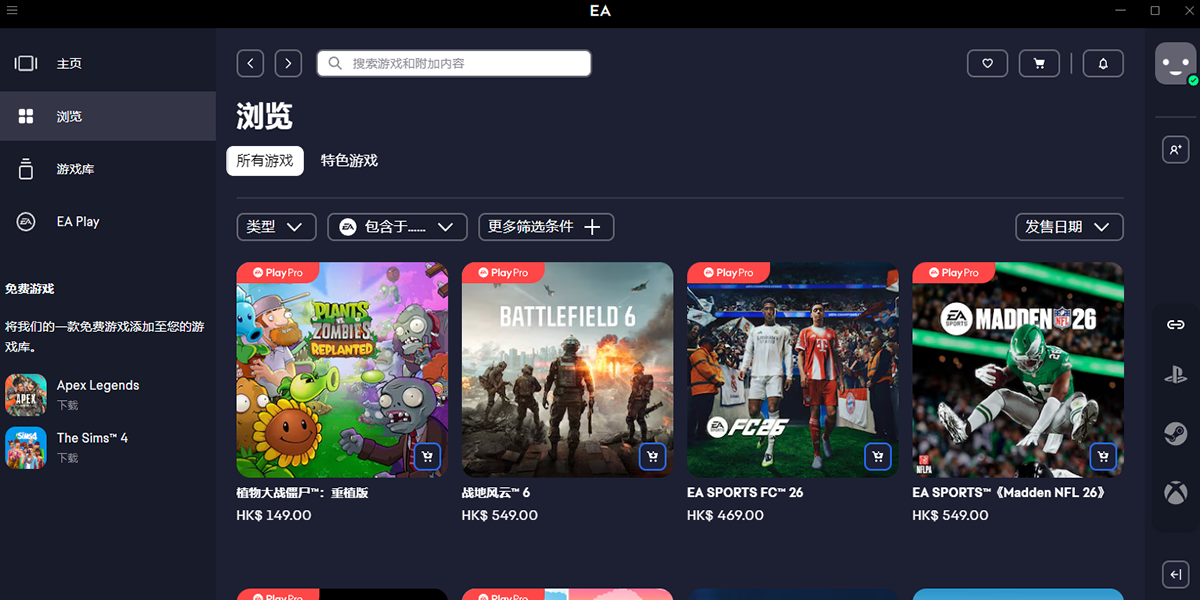1200x600 pixels.
Task: Go forward with the right arrow button
Action: click(x=288, y=63)
